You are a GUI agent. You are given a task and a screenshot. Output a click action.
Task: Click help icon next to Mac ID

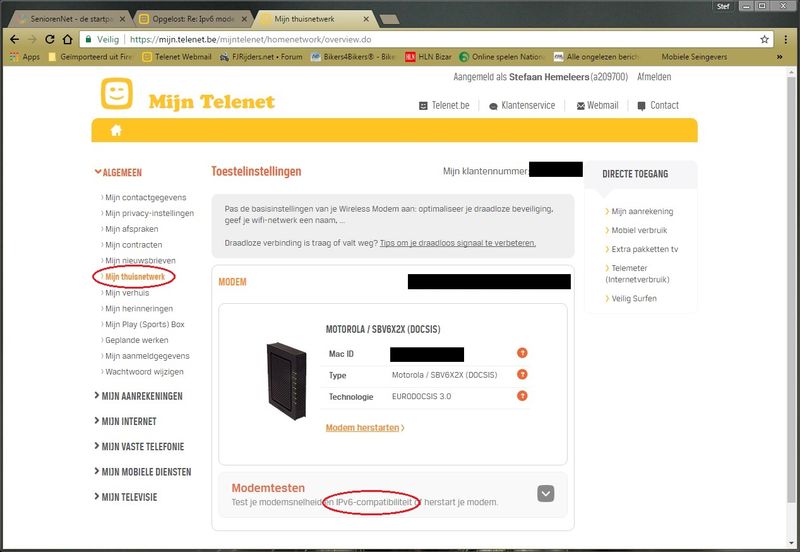522,353
